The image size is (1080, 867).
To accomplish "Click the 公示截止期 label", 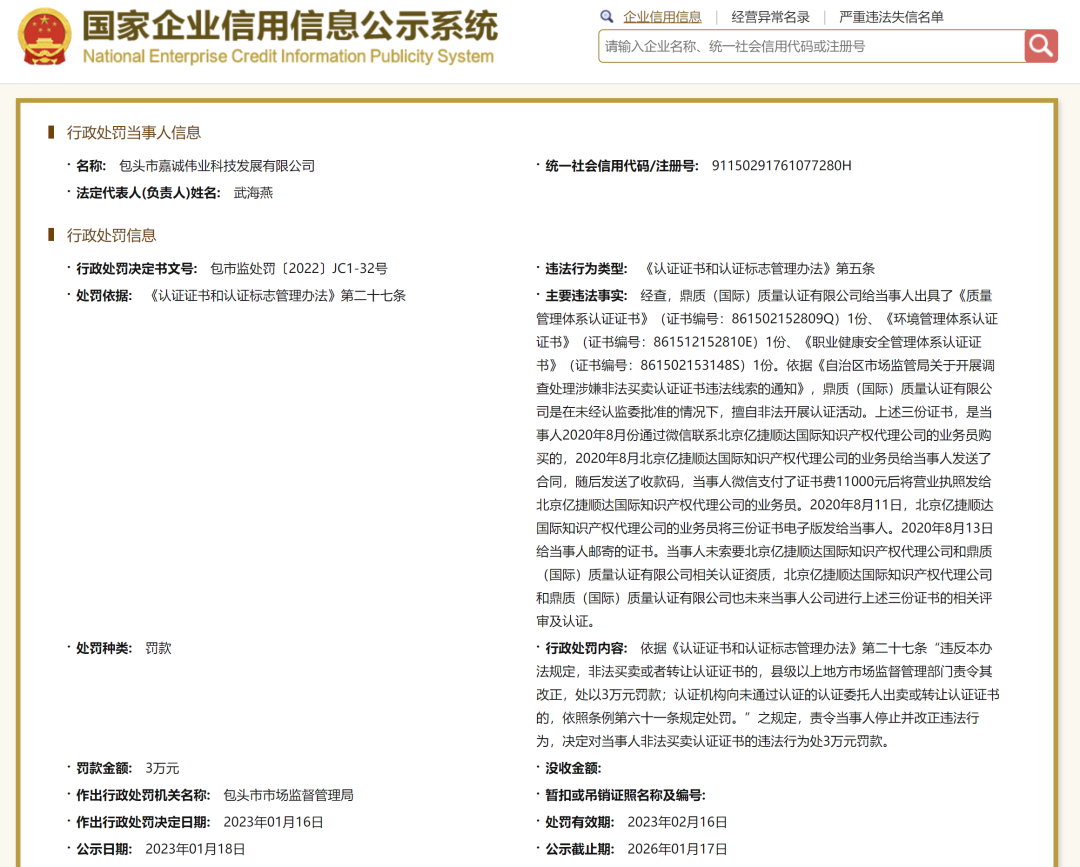I will tap(579, 849).
